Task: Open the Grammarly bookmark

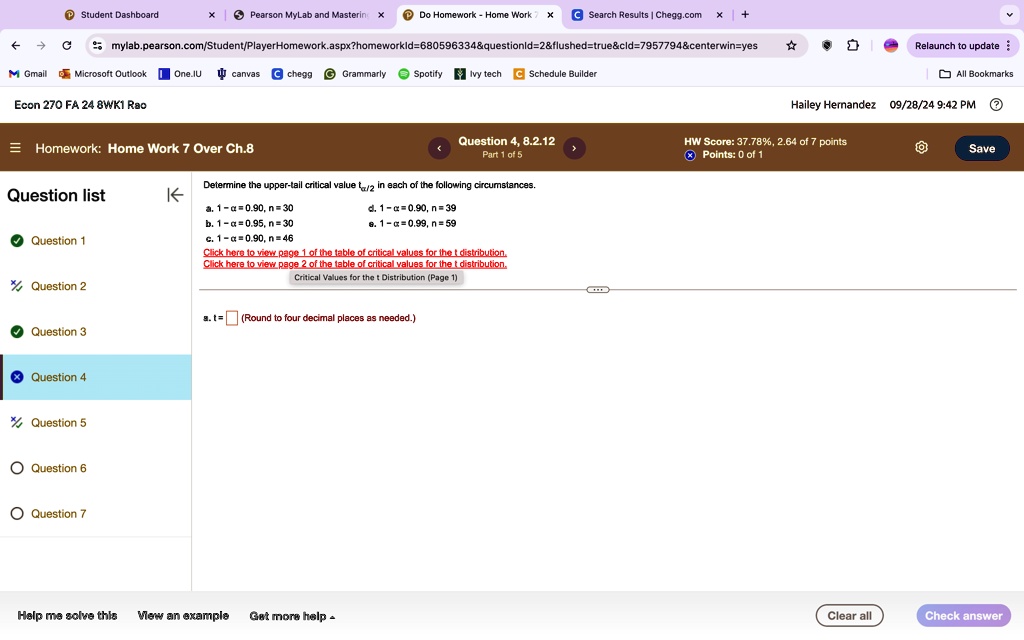Action: pyautogui.click(x=355, y=74)
